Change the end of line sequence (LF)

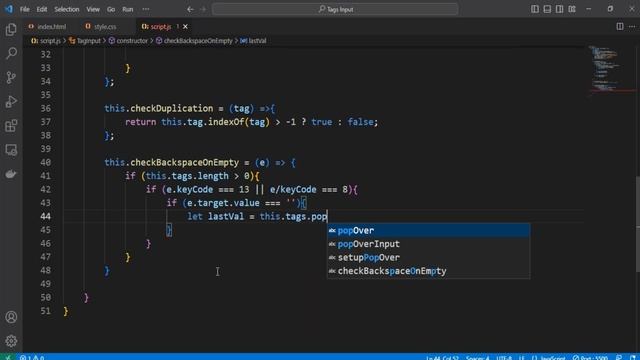tap(522, 358)
